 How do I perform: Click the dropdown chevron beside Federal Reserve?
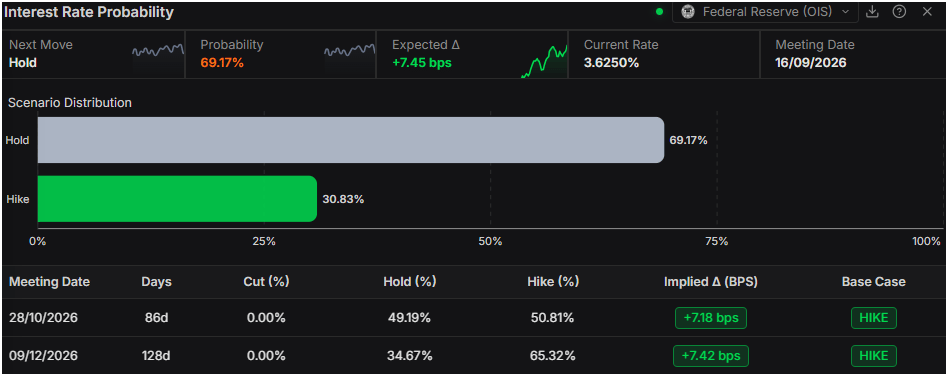pyautogui.click(x=845, y=12)
